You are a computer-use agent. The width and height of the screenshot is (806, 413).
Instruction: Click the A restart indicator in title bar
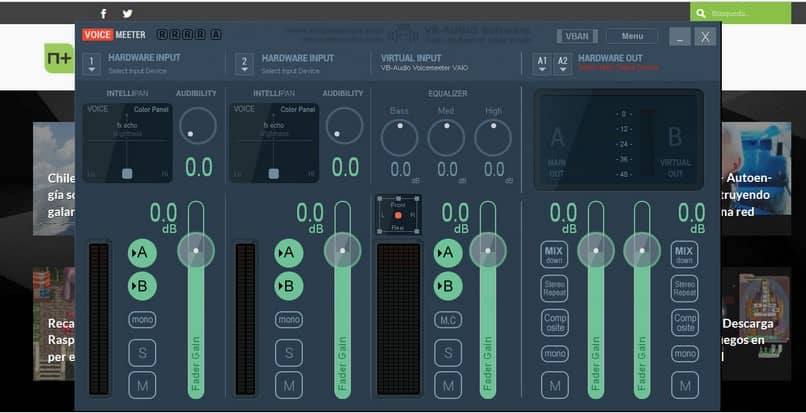[x=216, y=34]
